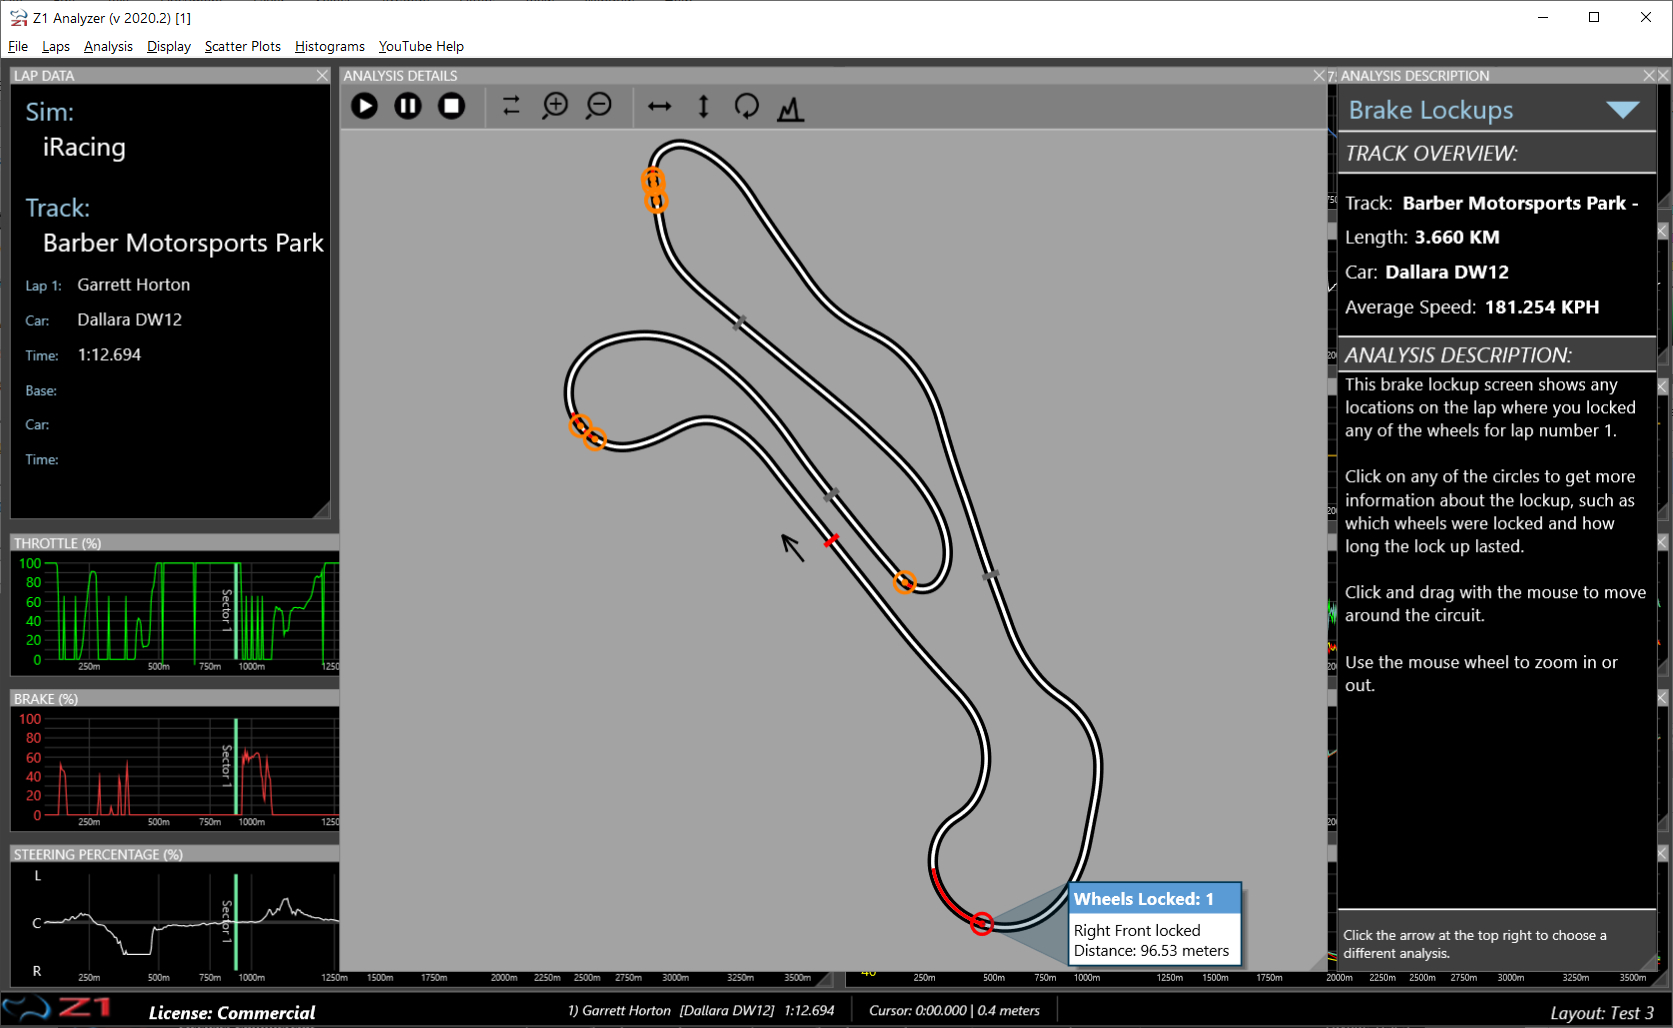Image resolution: width=1673 pixels, height=1028 pixels.
Task: Click Barber Motorsports Park in Lap Data
Action: (x=183, y=243)
